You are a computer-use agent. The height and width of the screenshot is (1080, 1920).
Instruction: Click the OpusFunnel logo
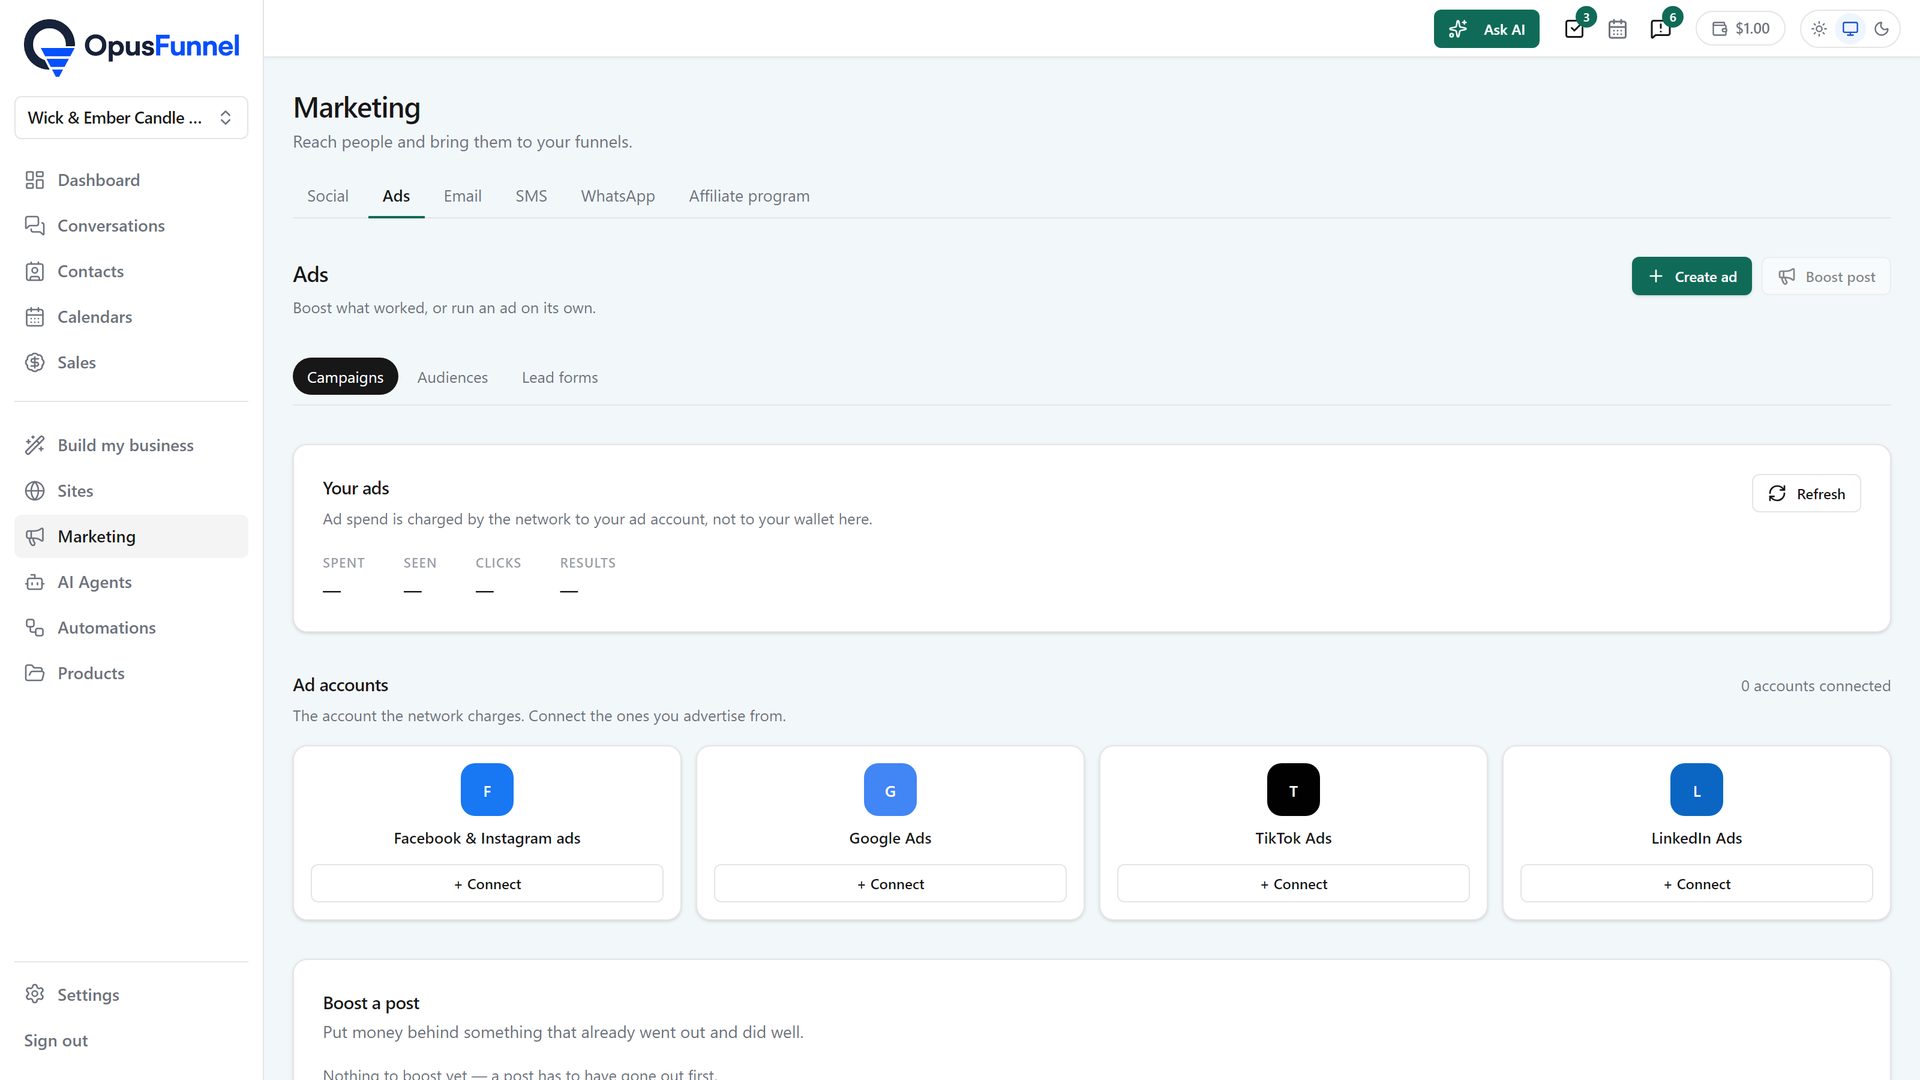click(x=131, y=46)
